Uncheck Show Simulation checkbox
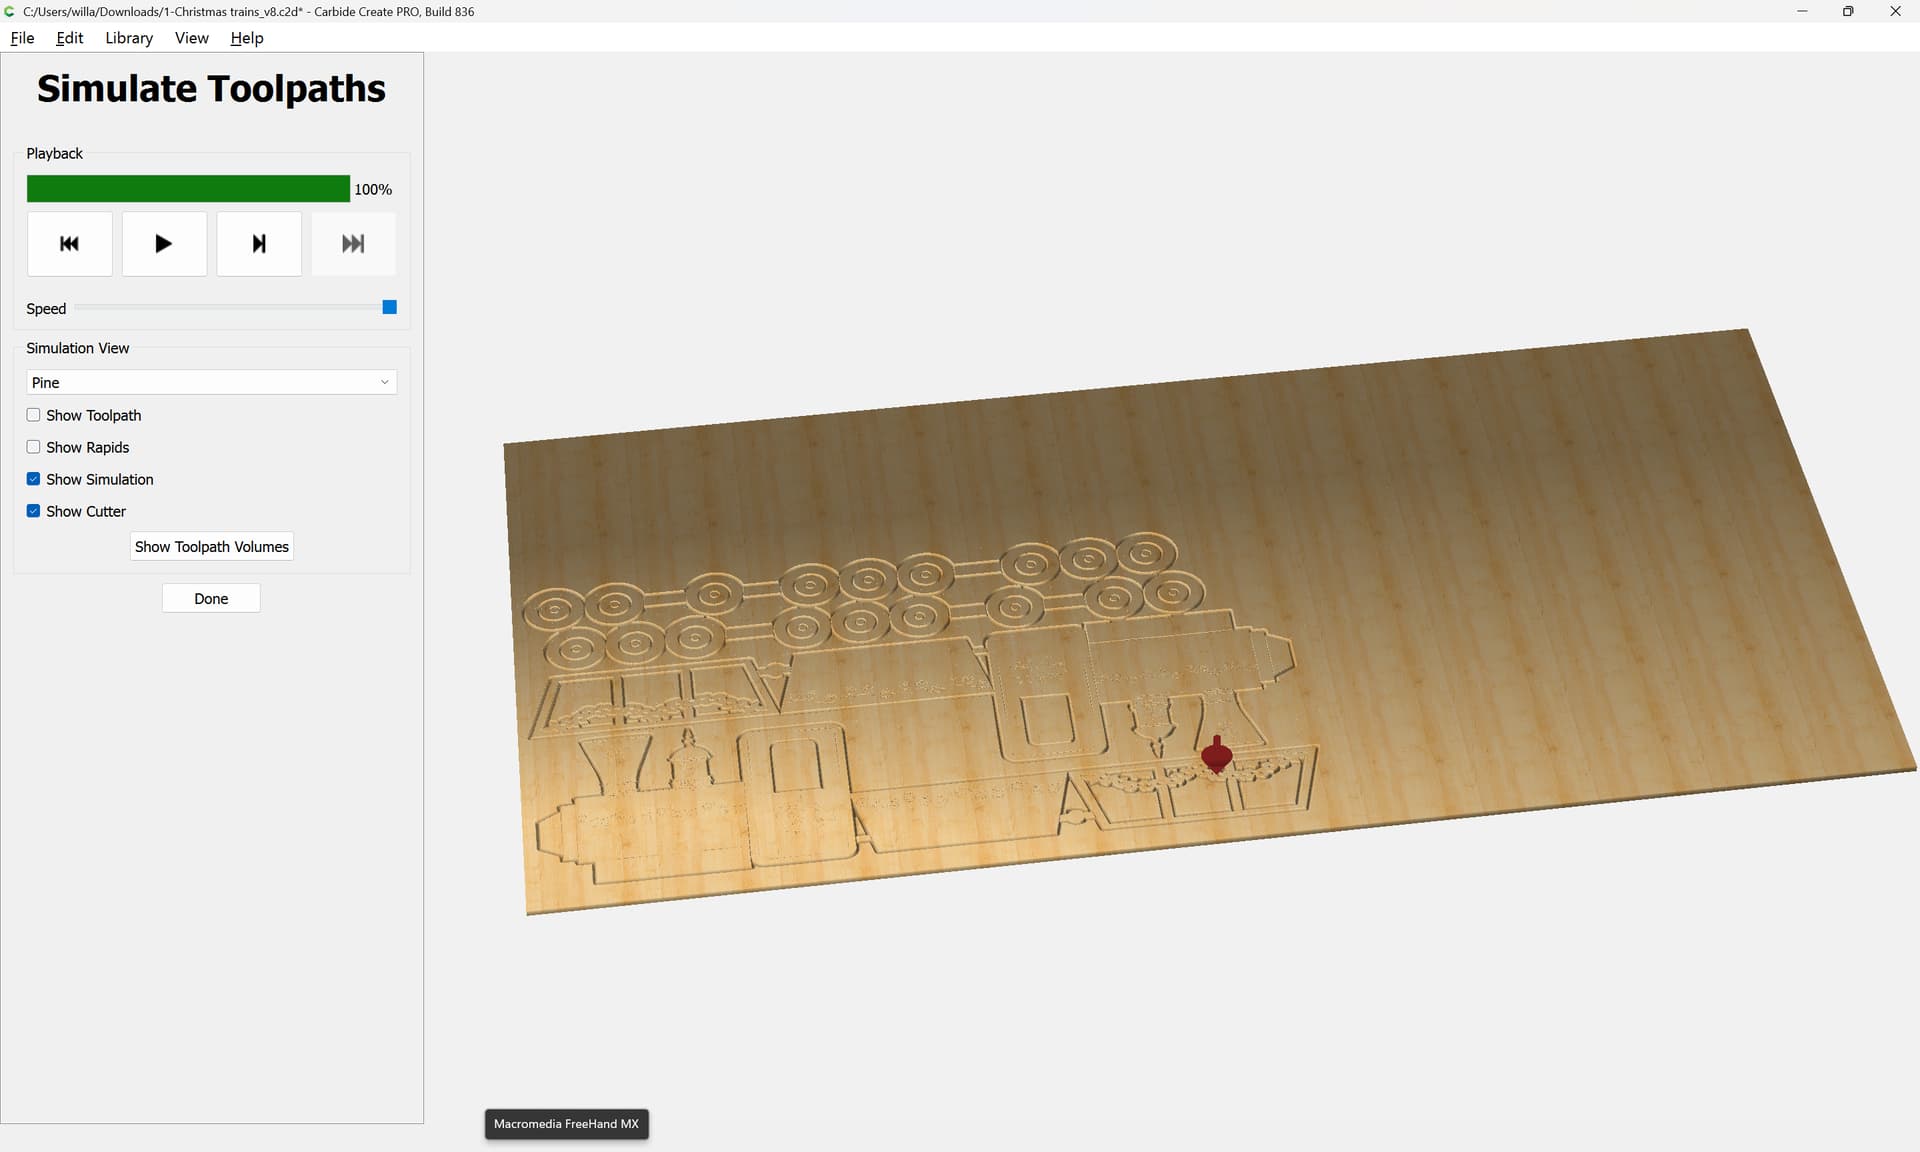1920x1152 pixels. point(34,479)
